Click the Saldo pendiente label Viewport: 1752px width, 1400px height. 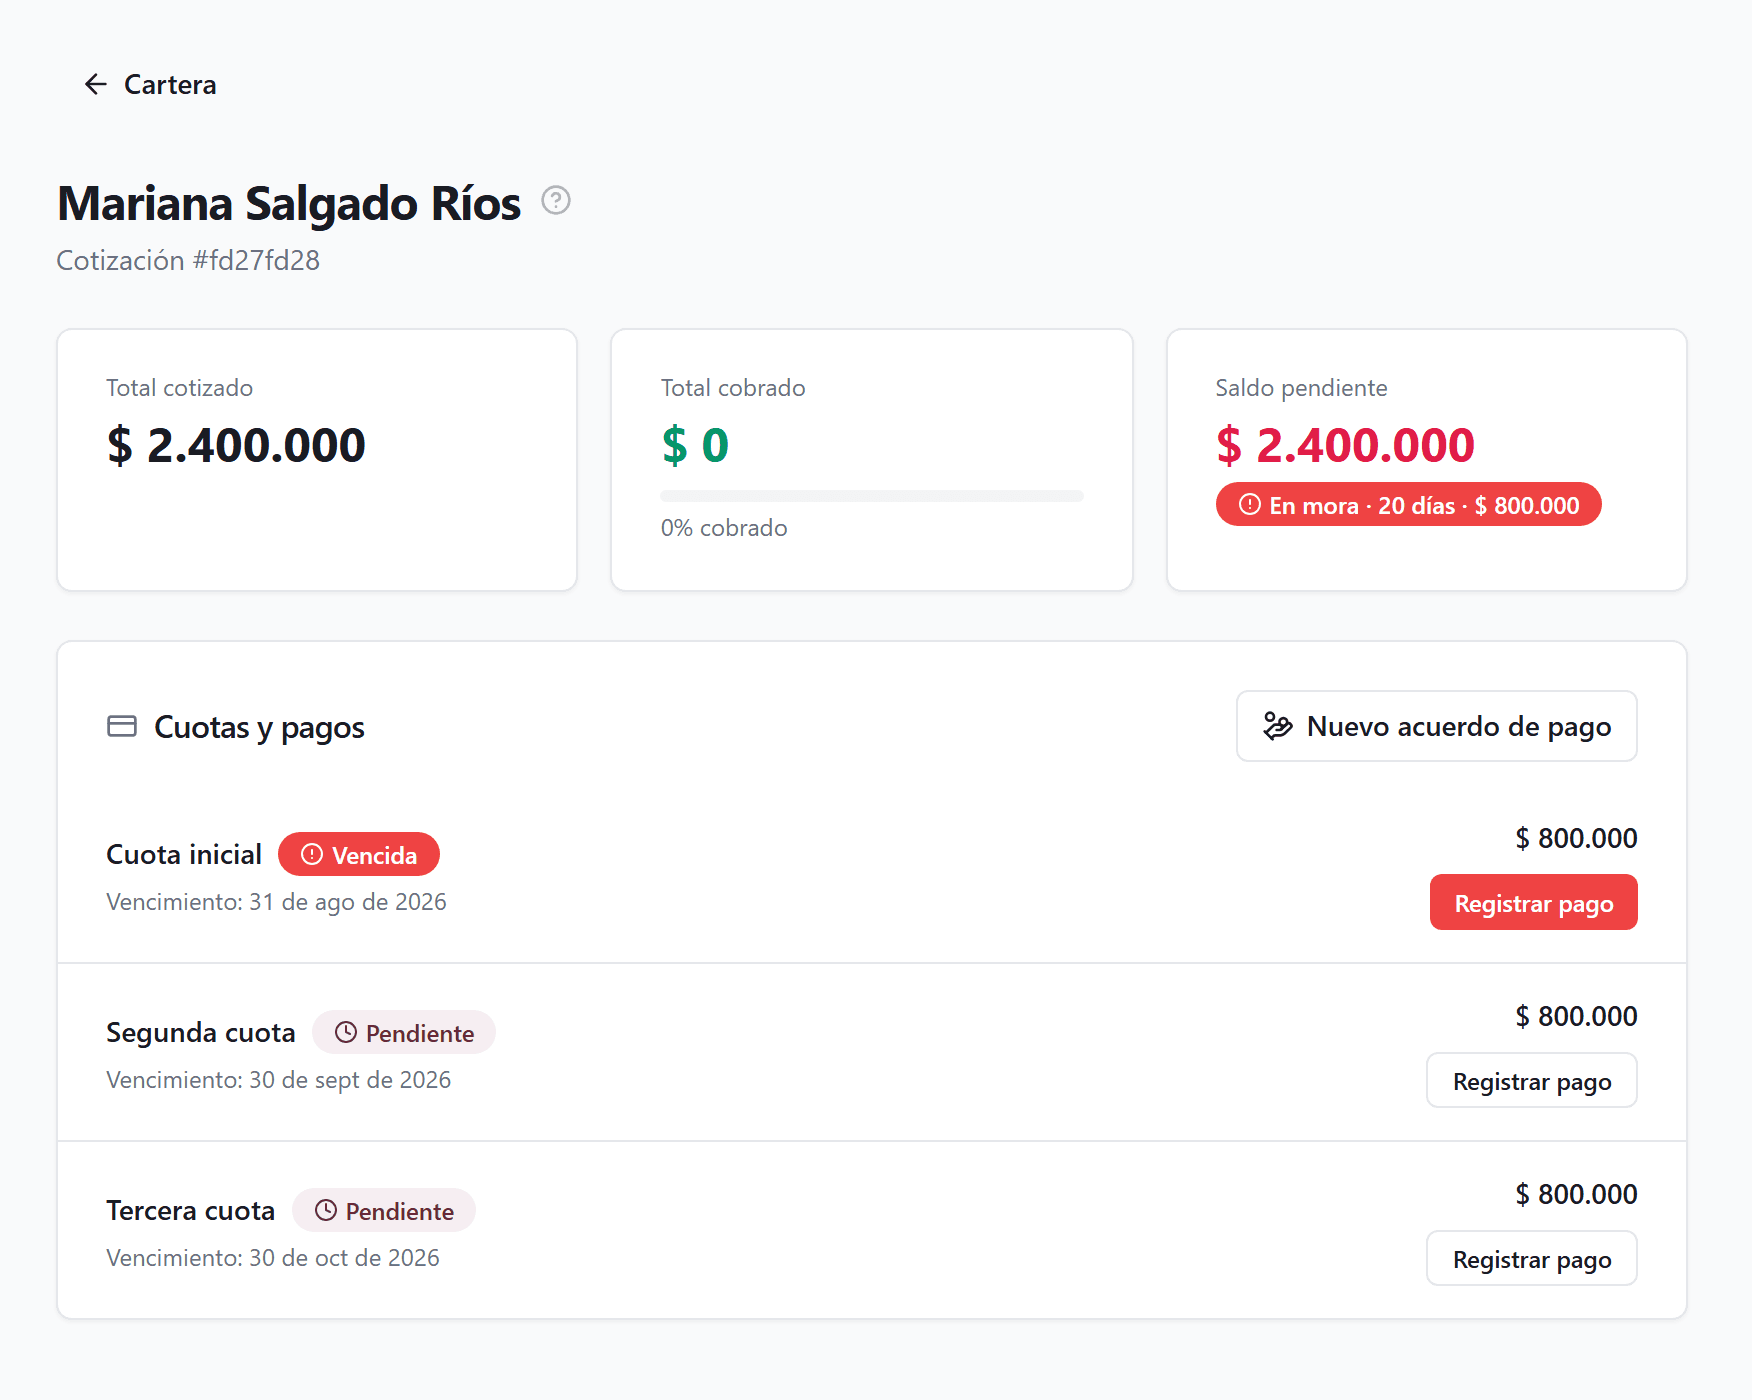1301,388
